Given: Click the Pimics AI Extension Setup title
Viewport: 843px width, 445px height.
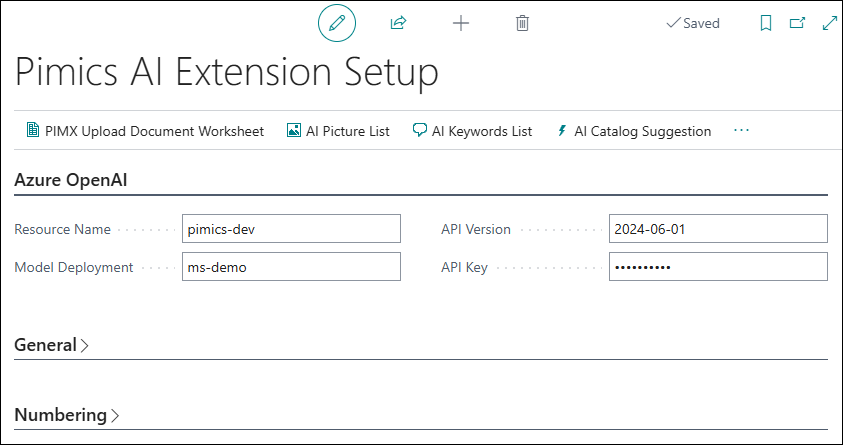Looking at the screenshot, I should click(226, 71).
